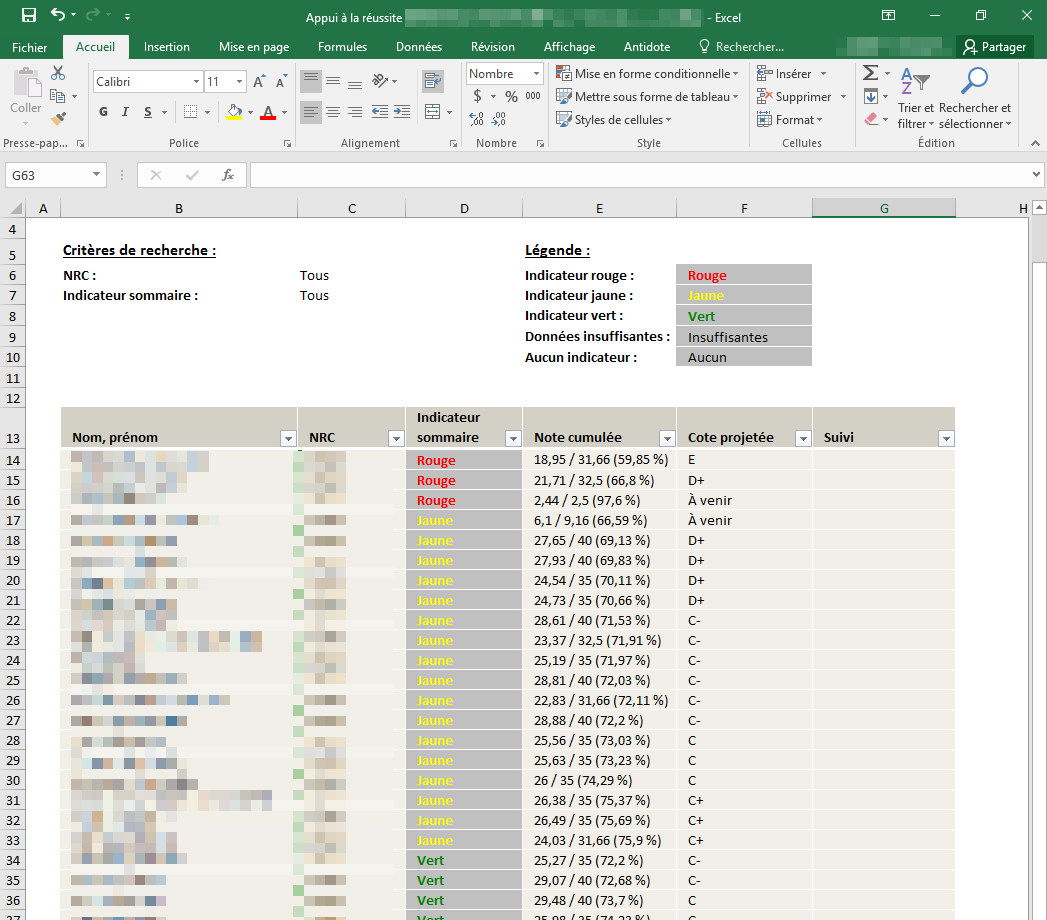Apply accounting dollar format
Viewport: 1047px width, 920px height.
click(477, 96)
